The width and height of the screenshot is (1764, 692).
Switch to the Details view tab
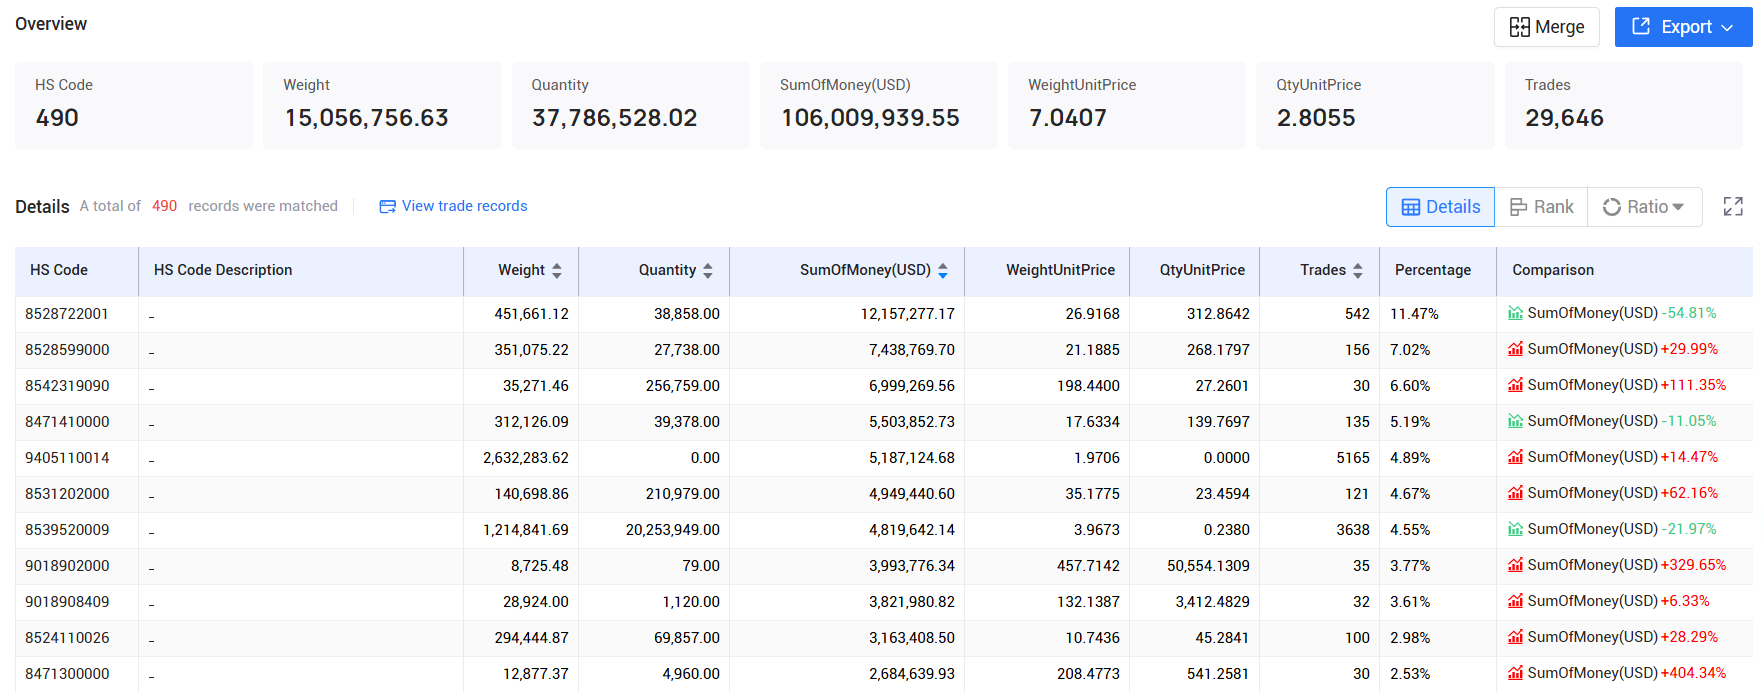1440,207
